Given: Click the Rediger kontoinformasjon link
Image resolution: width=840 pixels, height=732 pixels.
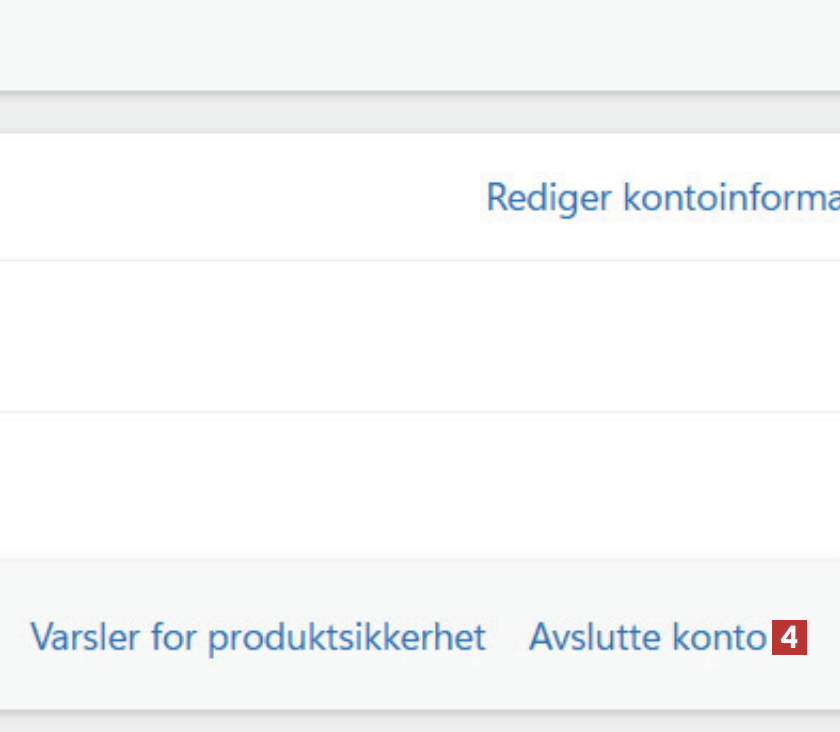Looking at the screenshot, I should 662,198.
